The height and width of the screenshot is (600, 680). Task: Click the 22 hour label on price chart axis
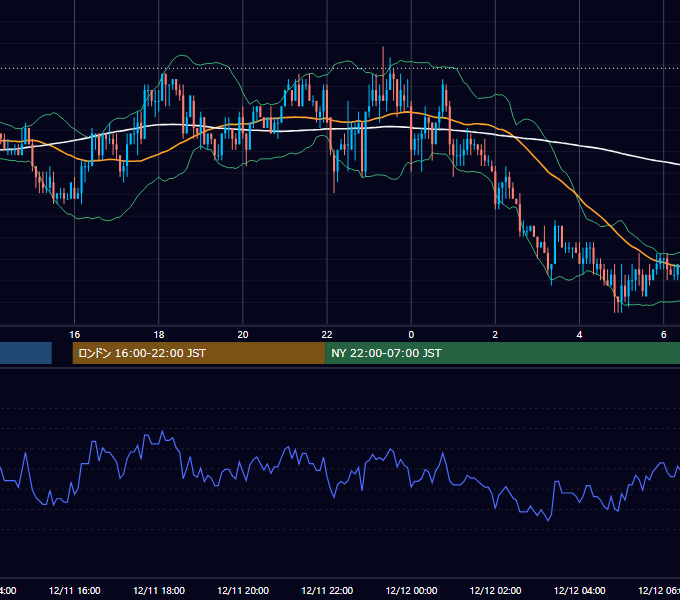tap(327, 334)
